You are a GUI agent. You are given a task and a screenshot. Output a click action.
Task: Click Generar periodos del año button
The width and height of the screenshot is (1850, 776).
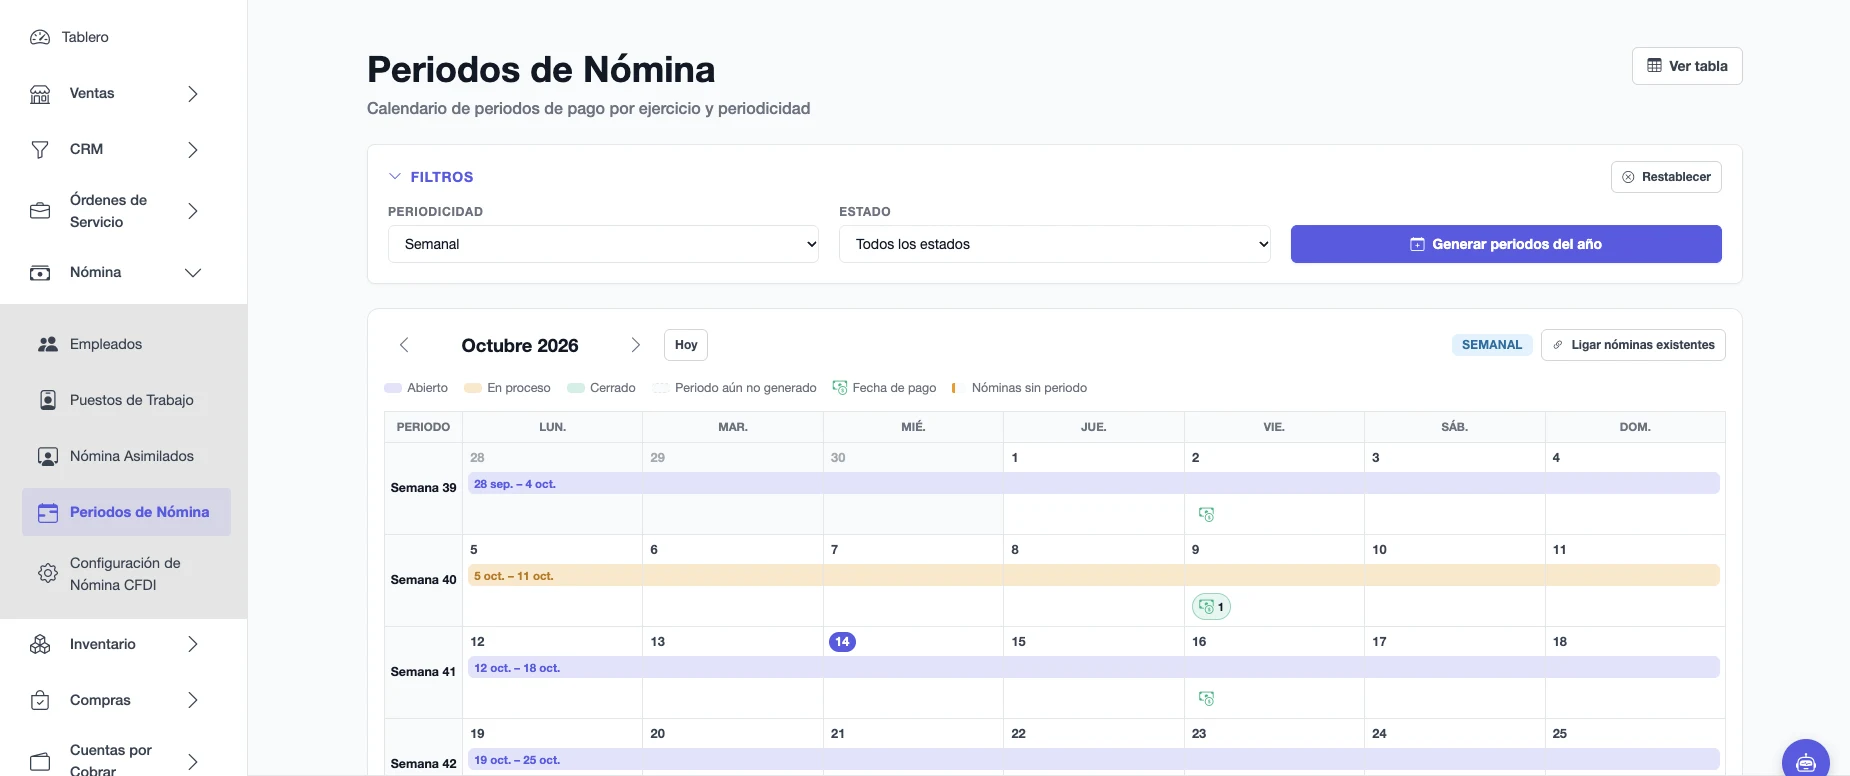[1506, 244]
